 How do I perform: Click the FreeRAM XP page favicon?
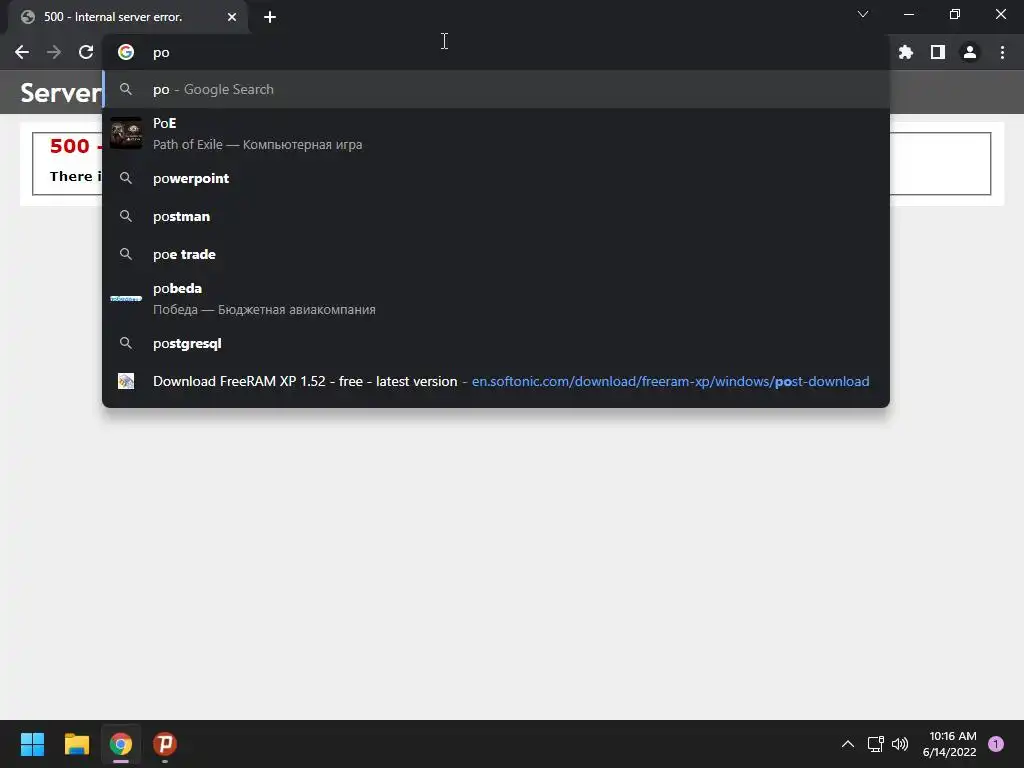[126, 381]
